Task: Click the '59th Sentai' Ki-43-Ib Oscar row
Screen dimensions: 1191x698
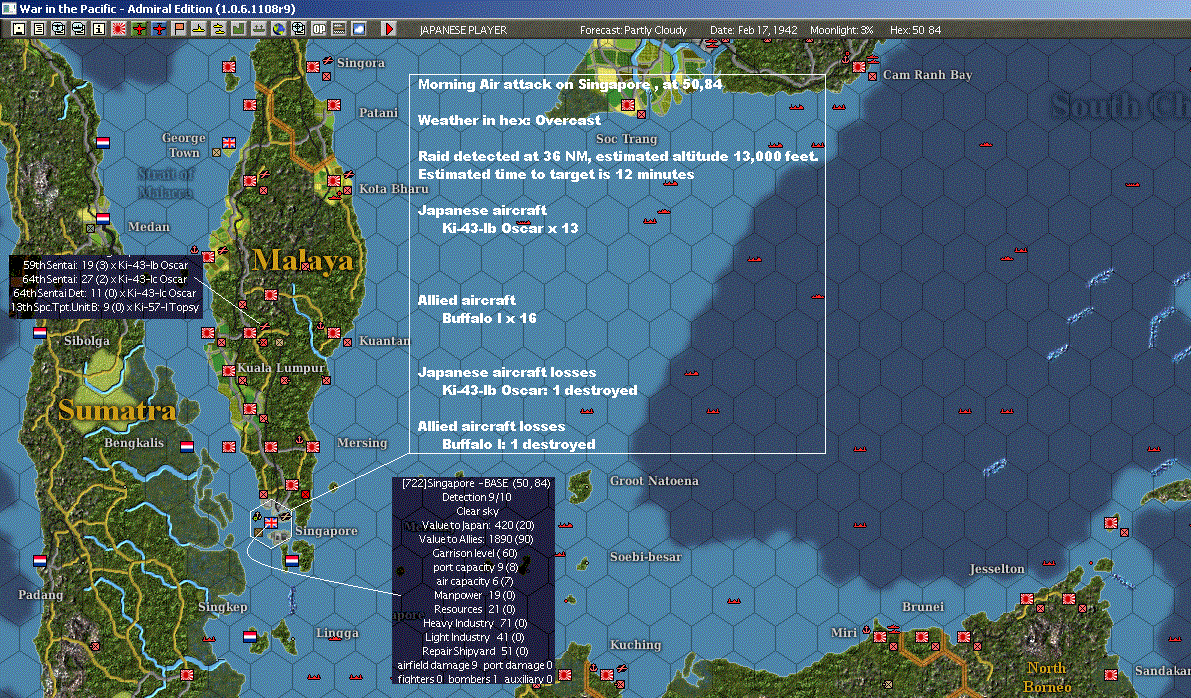Action: coord(106,265)
